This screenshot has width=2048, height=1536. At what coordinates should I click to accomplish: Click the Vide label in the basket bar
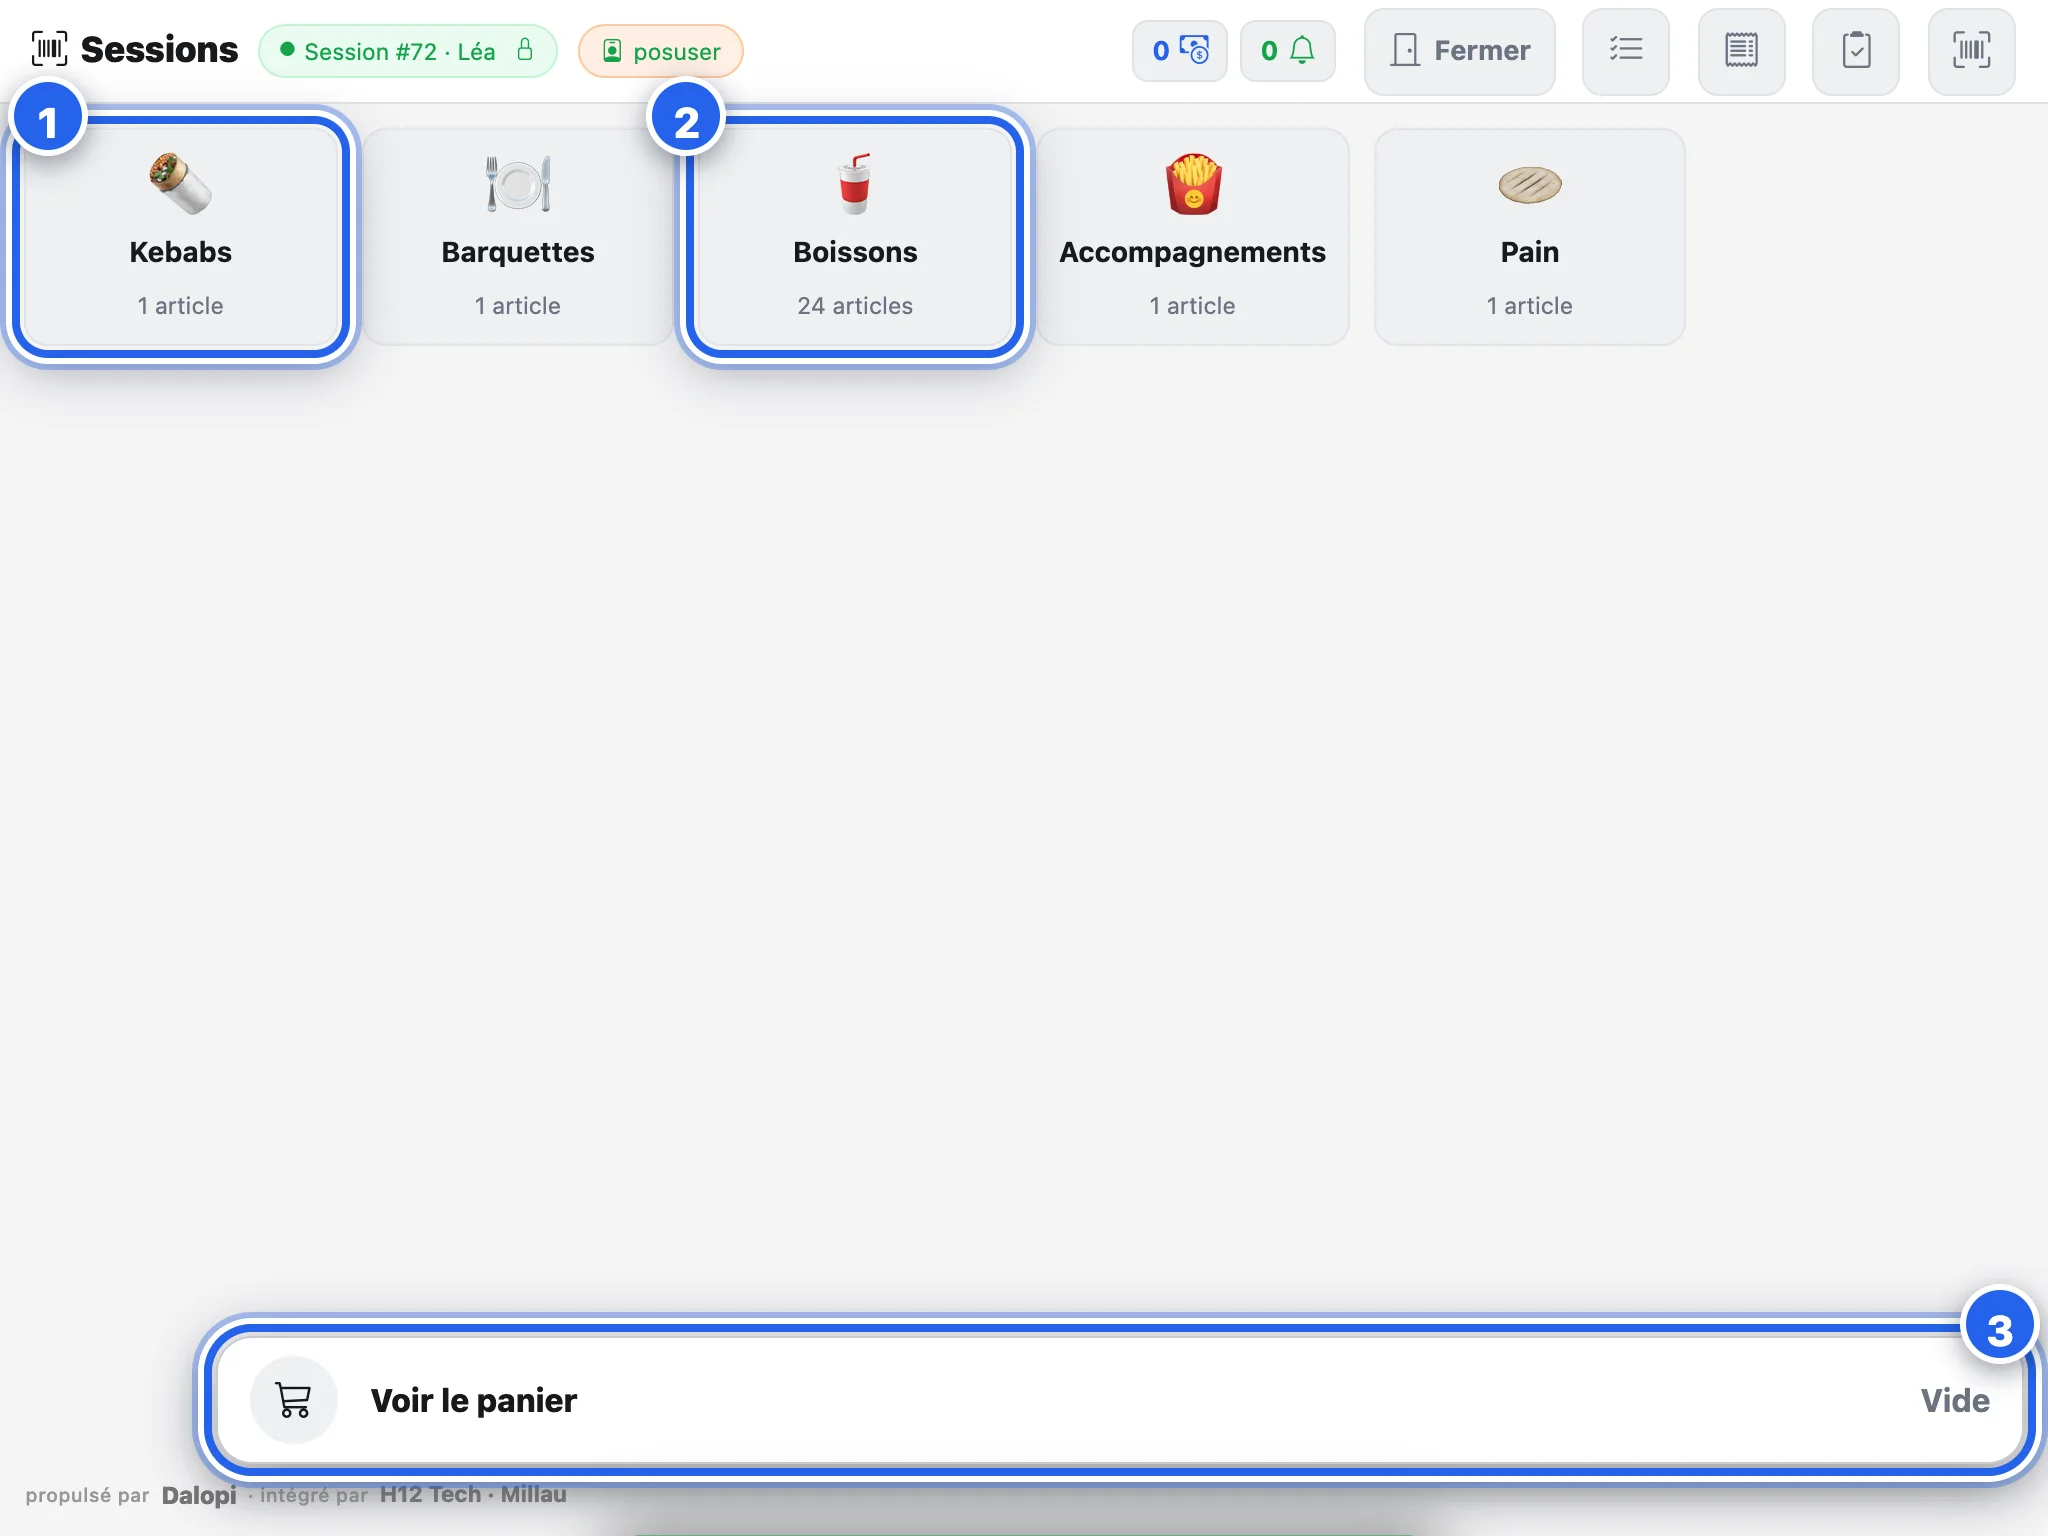1955,1401
